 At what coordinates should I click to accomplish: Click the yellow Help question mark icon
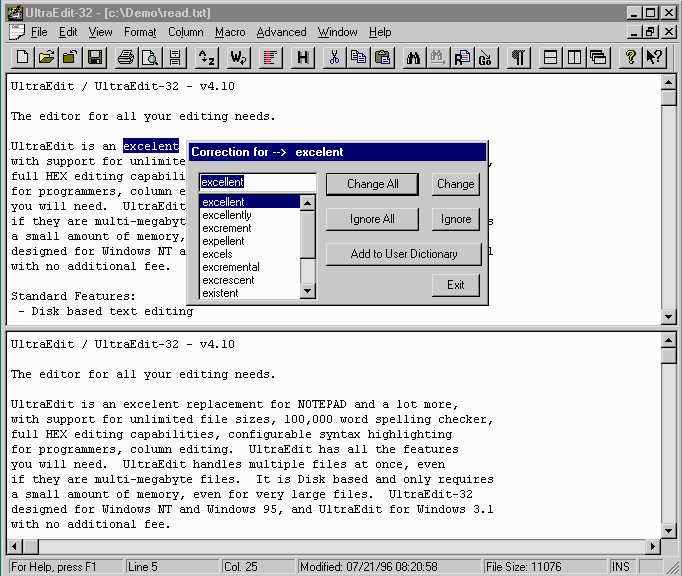630,57
